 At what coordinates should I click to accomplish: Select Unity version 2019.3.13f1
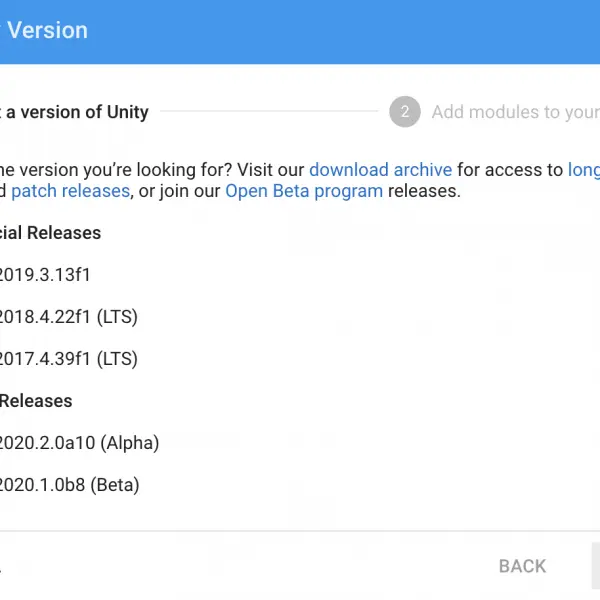[x=45, y=275]
